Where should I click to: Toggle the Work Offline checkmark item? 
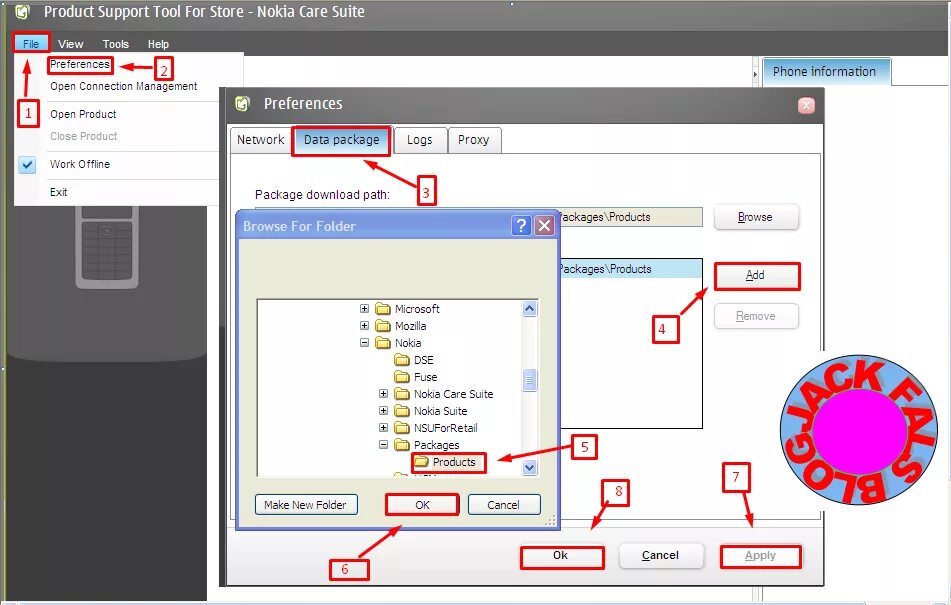[79, 164]
